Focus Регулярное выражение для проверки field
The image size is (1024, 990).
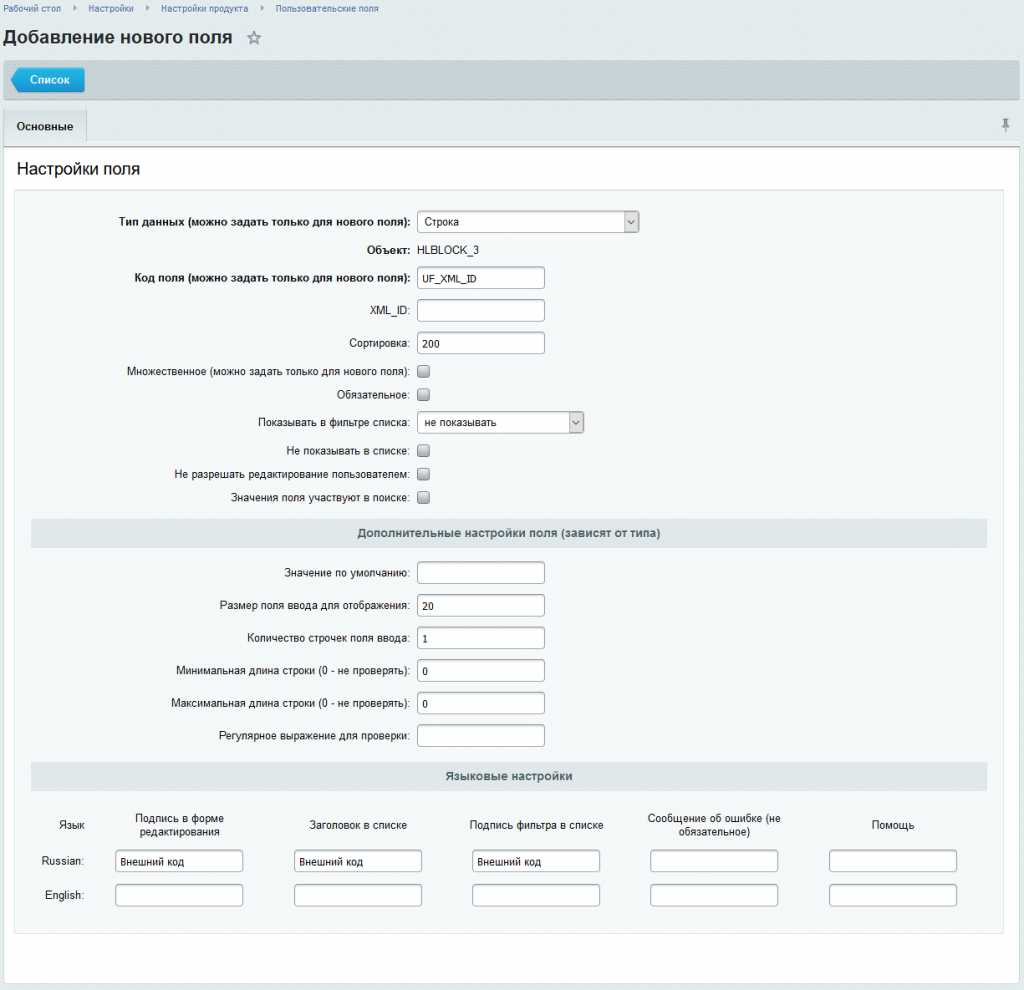(x=481, y=736)
